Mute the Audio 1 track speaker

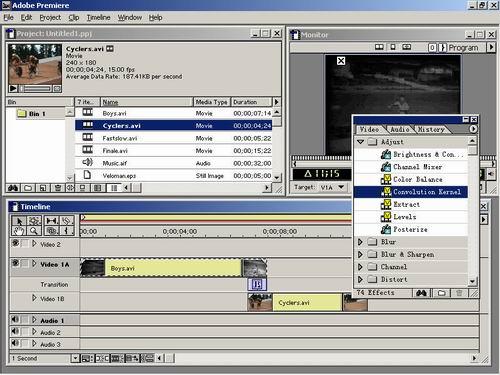[15, 319]
